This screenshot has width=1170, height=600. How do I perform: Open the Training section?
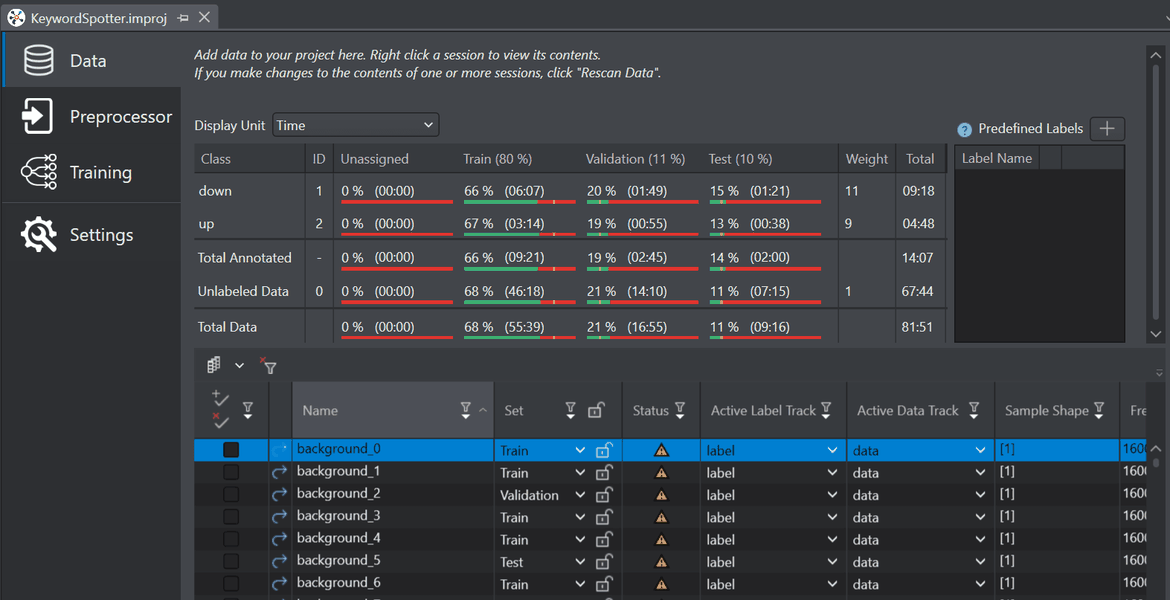coord(91,172)
